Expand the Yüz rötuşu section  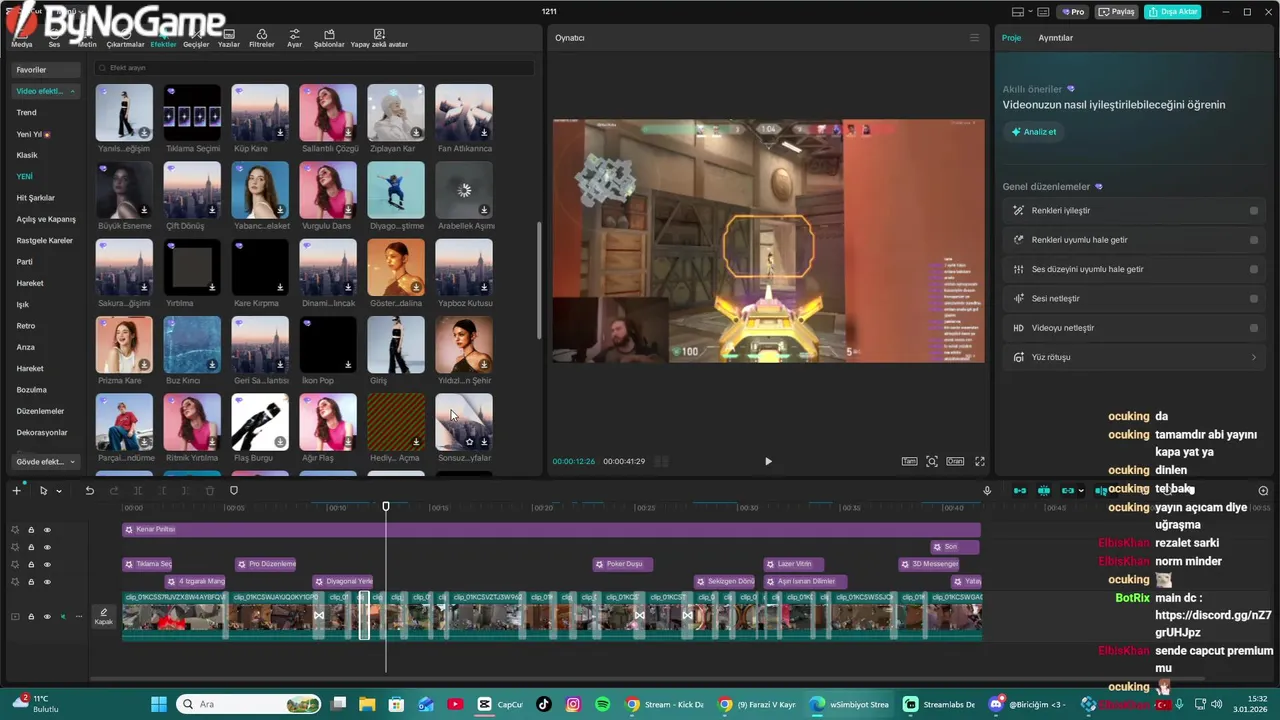(x=1254, y=357)
